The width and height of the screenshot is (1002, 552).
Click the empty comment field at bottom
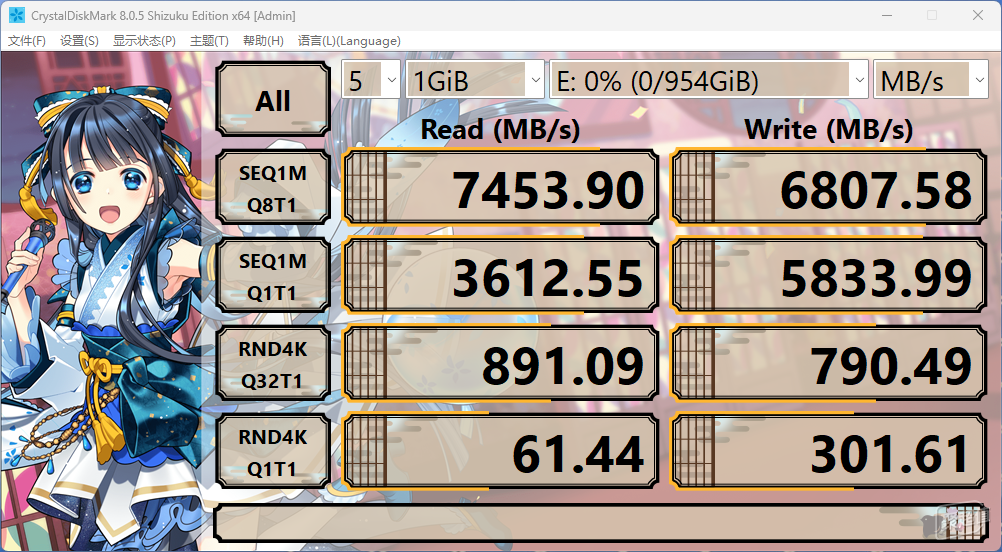pos(601,523)
